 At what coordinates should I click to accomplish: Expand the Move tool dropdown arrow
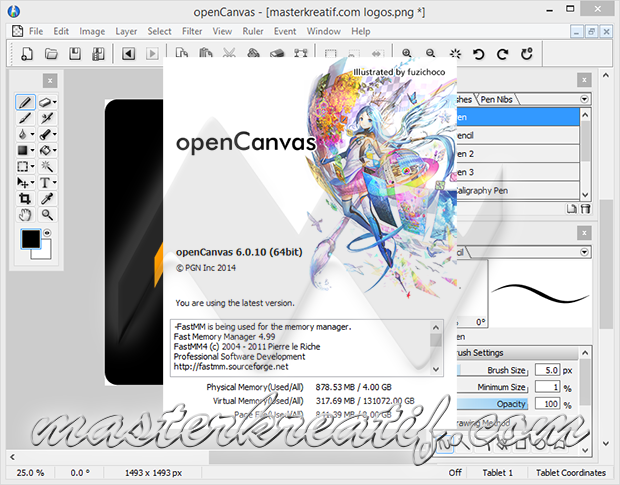(x=32, y=183)
